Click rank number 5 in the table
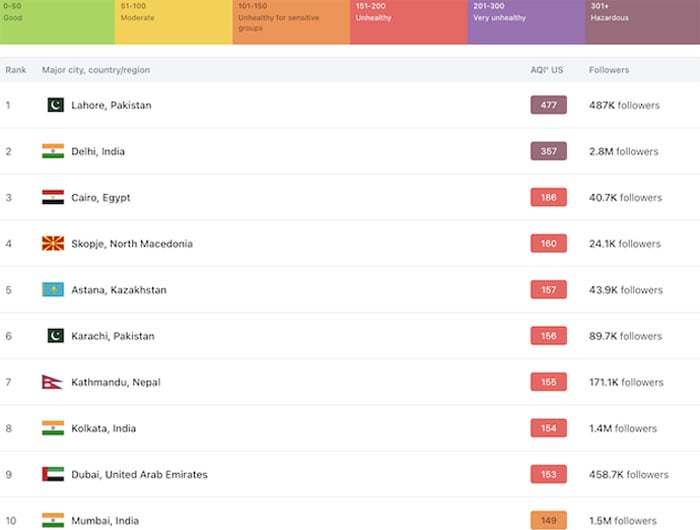 point(8,290)
